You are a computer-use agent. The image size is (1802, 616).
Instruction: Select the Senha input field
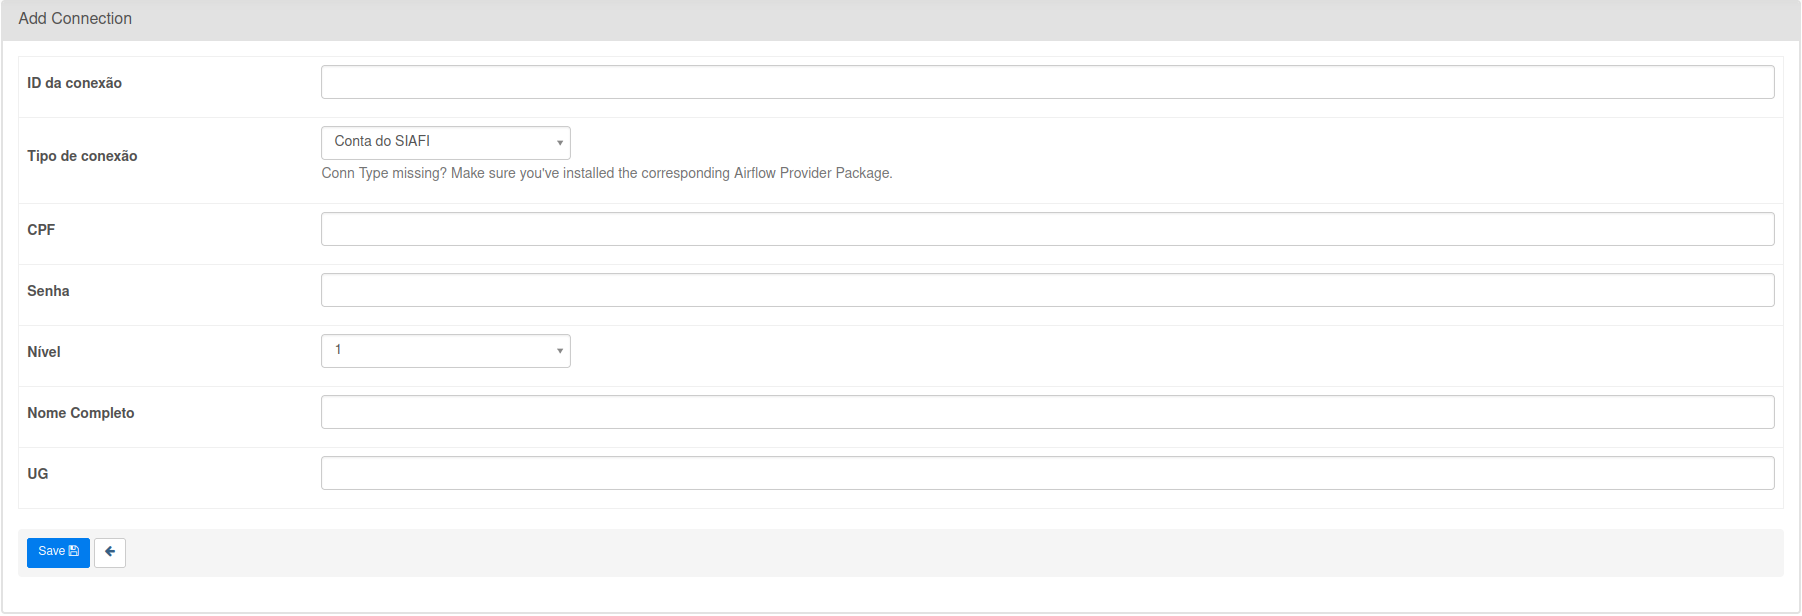1047,290
